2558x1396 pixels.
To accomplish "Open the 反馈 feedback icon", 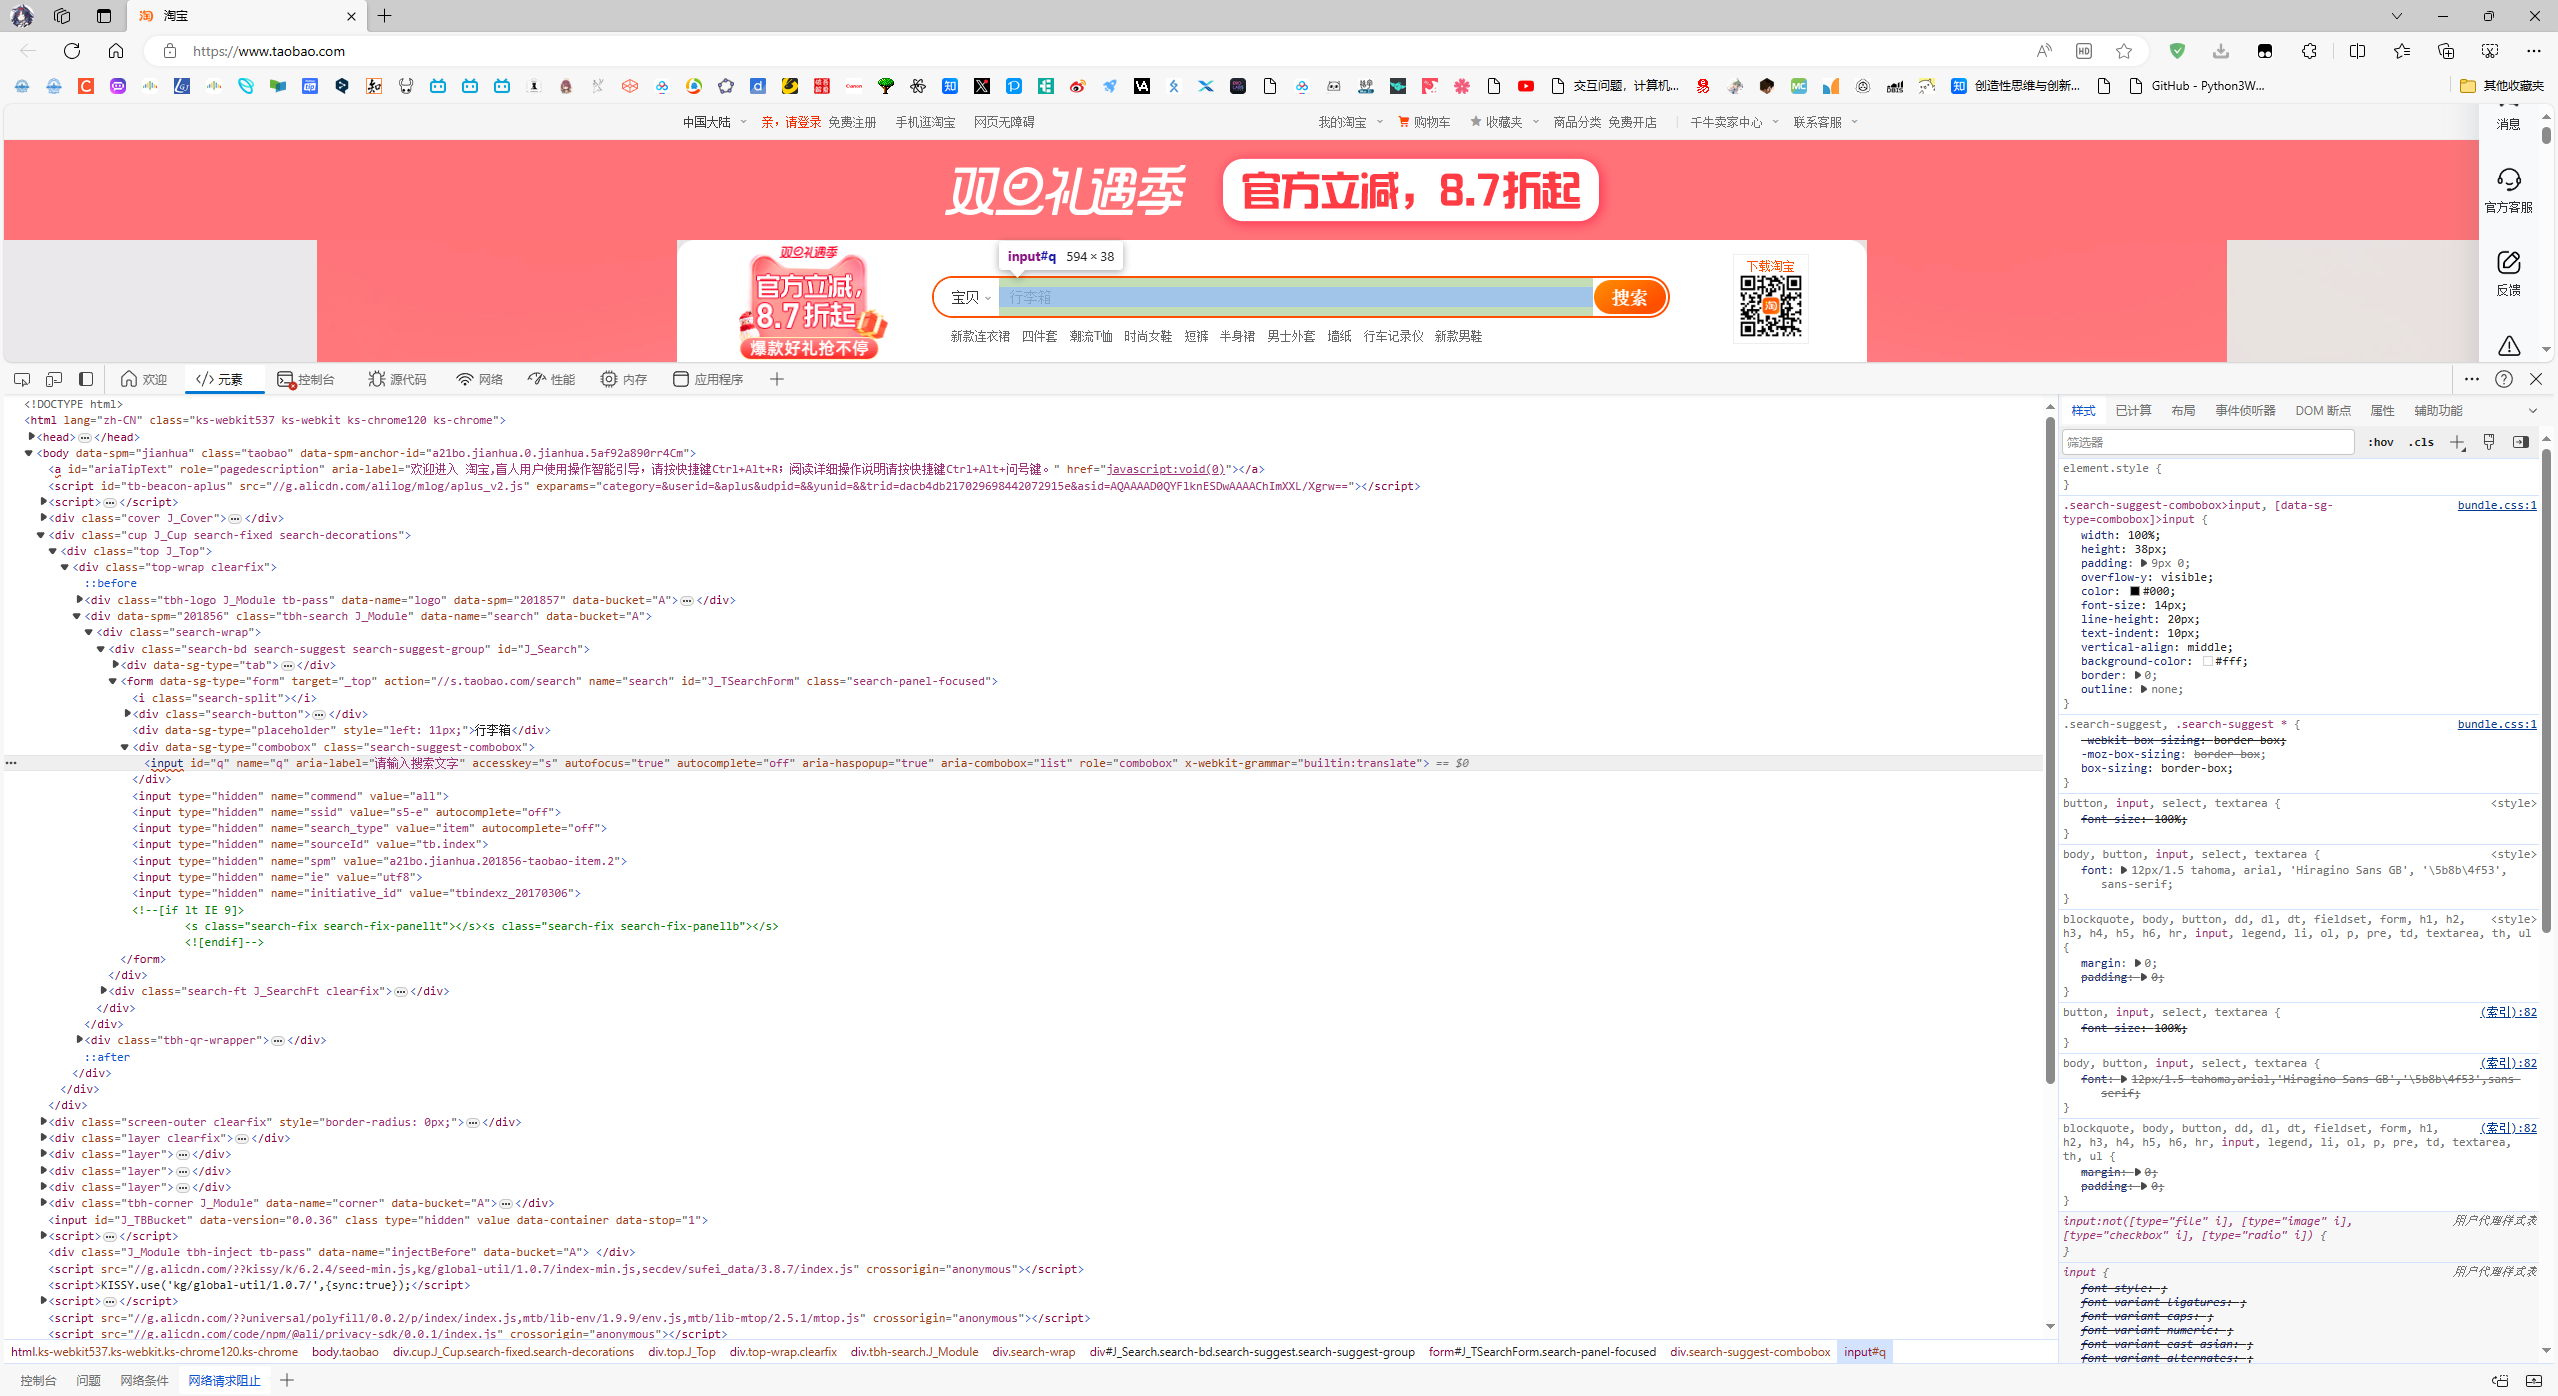I will coord(2509,273).
